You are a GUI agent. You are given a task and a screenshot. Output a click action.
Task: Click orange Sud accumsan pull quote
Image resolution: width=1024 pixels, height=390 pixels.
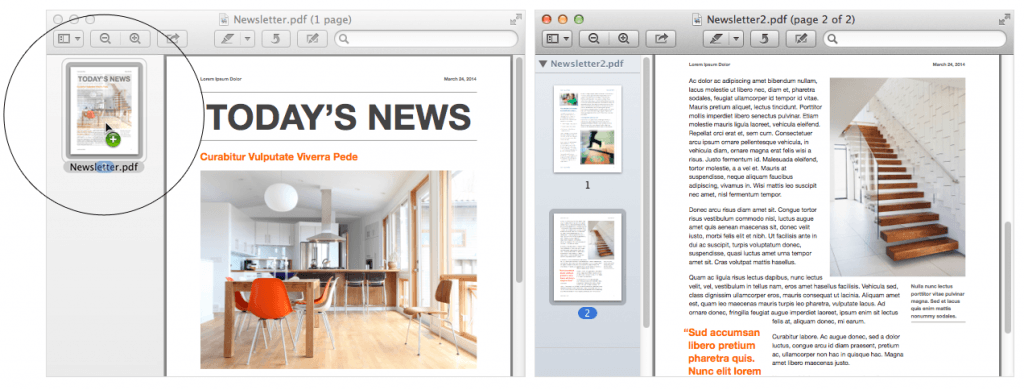[x=722, y=351]
